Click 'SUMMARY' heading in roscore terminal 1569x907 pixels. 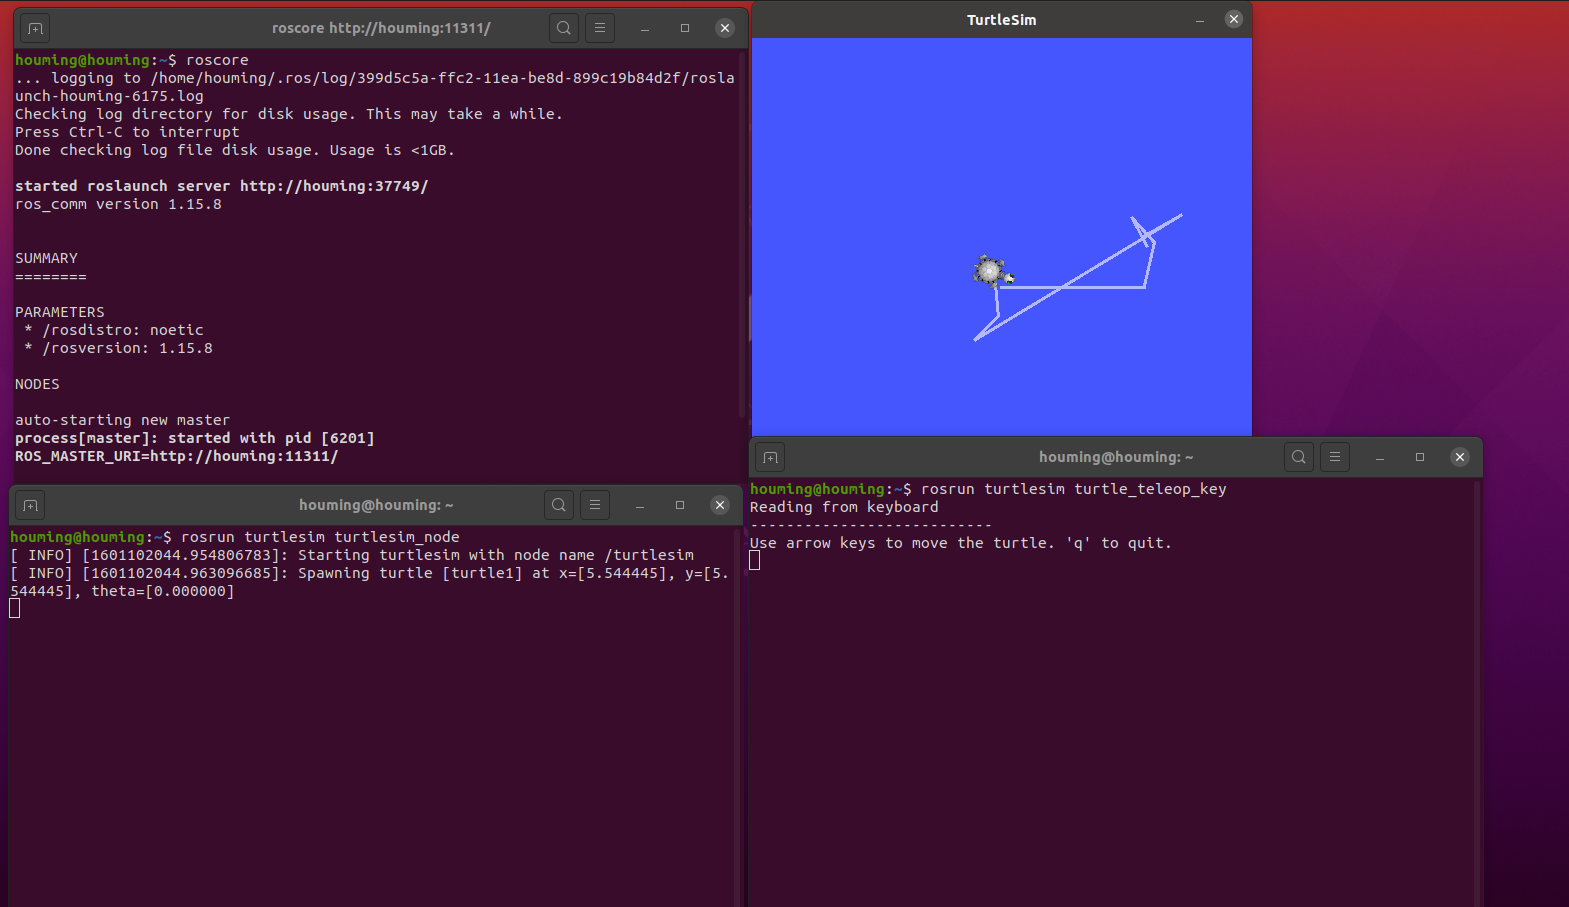click(46, 258)
